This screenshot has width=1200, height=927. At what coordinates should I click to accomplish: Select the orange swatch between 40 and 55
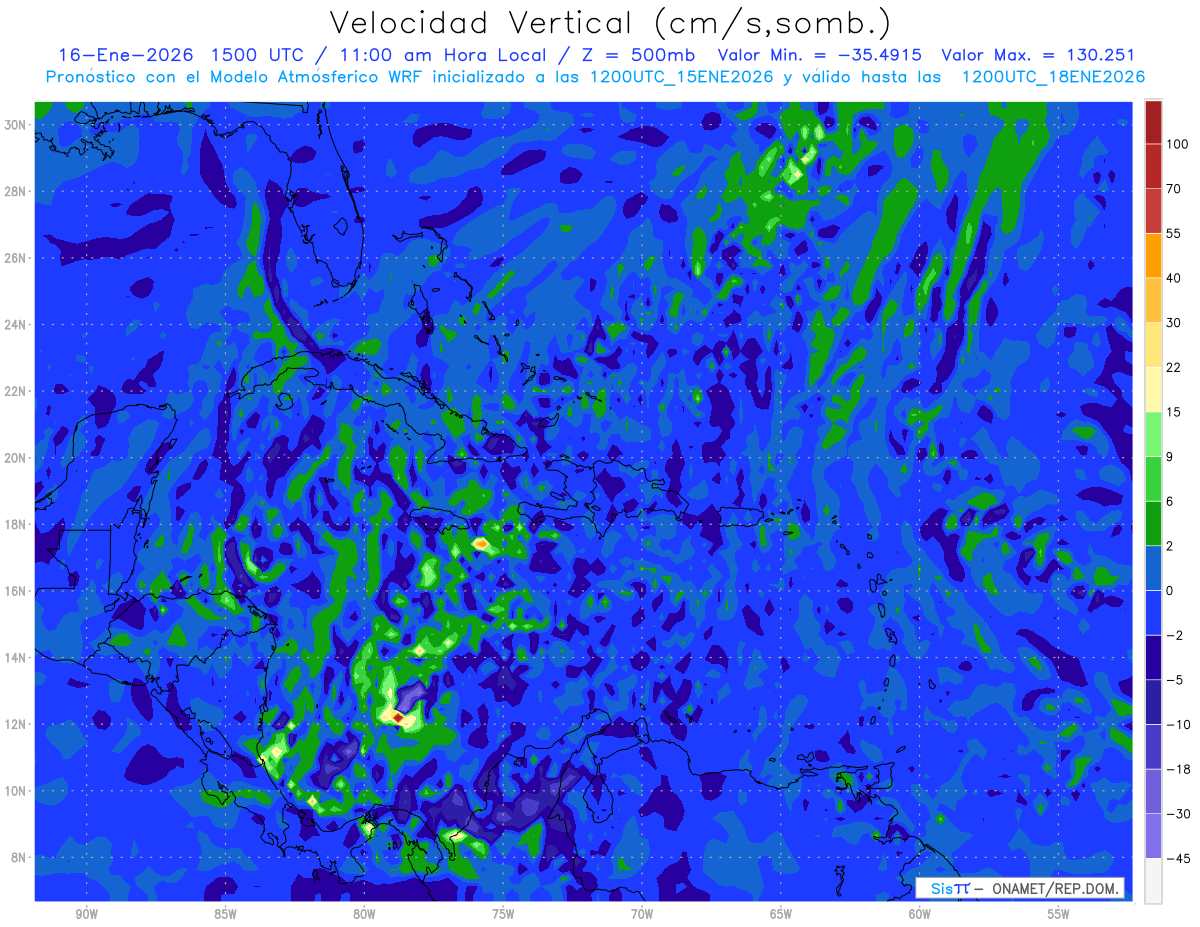click(x=1153, y=255)
